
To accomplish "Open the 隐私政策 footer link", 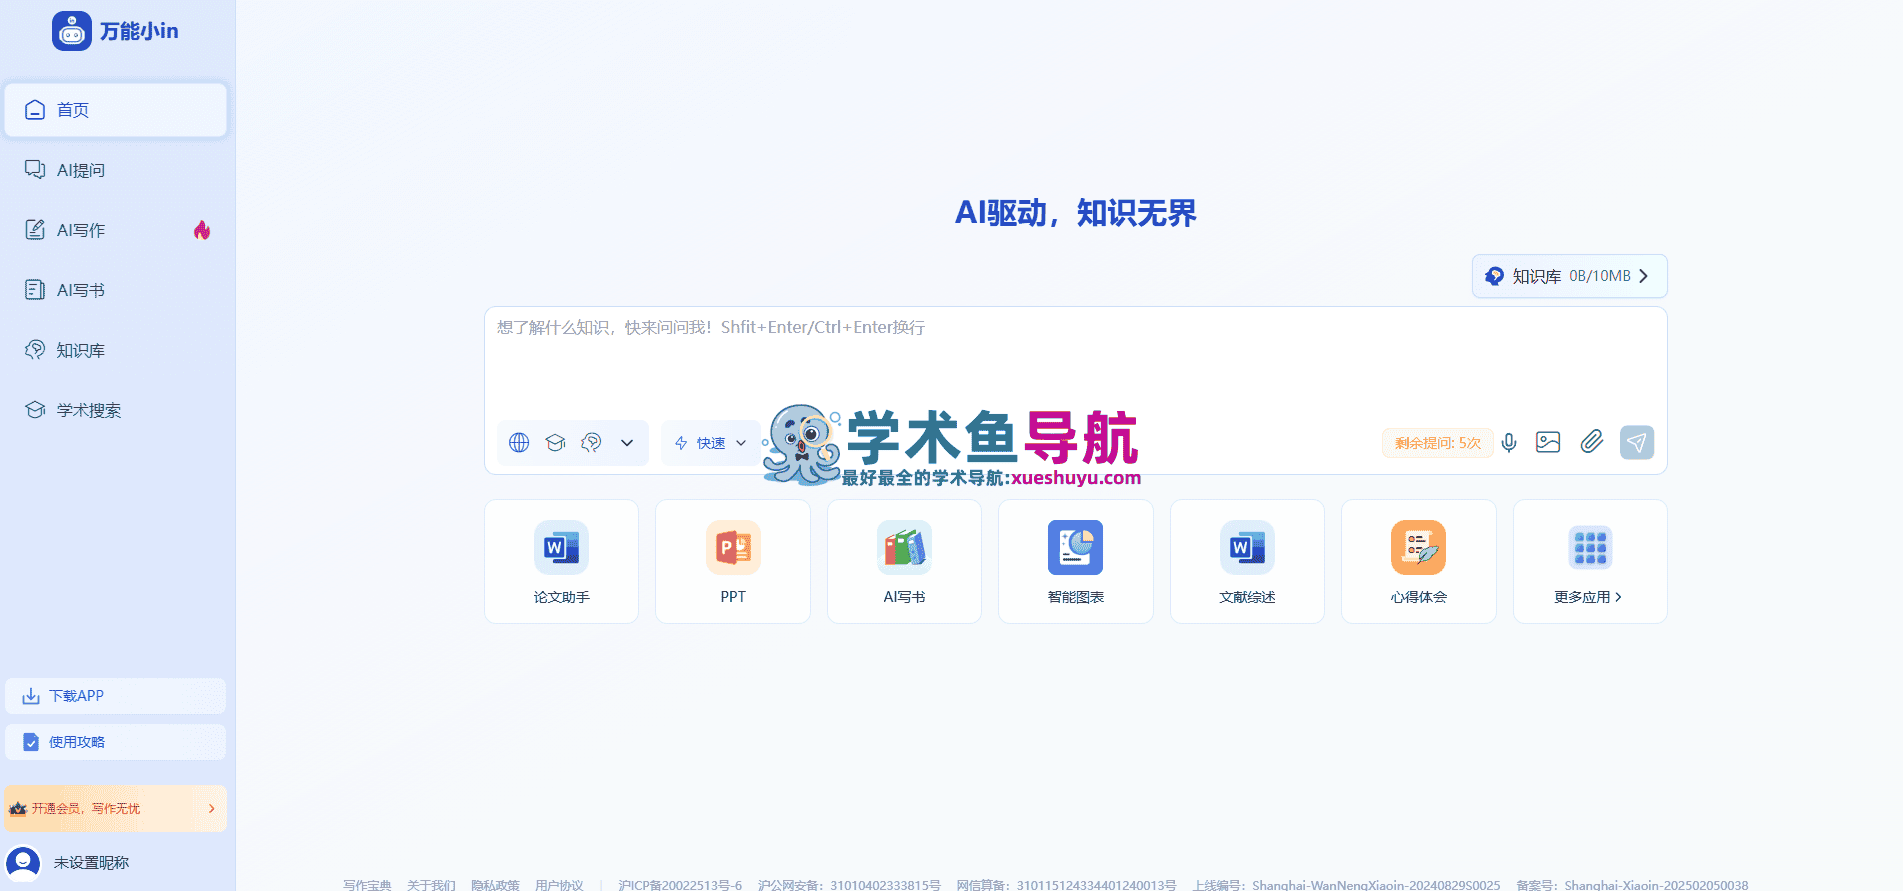I will point(495,885).
